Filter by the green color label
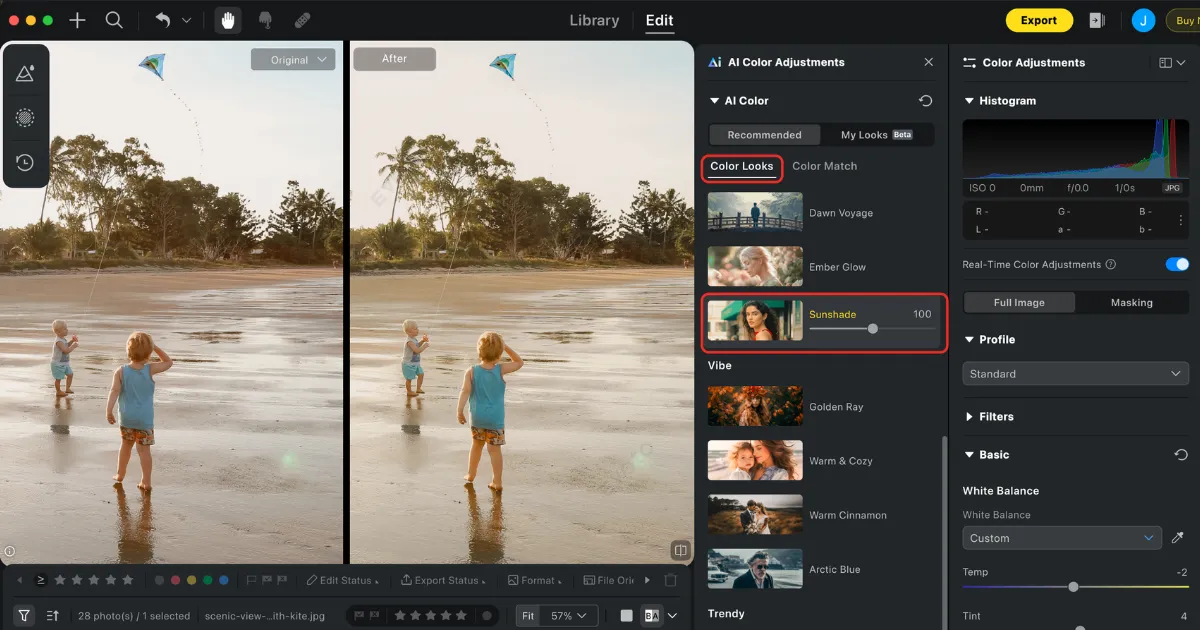This screenshot has width=1200, height=630. [x=208, y=580]
